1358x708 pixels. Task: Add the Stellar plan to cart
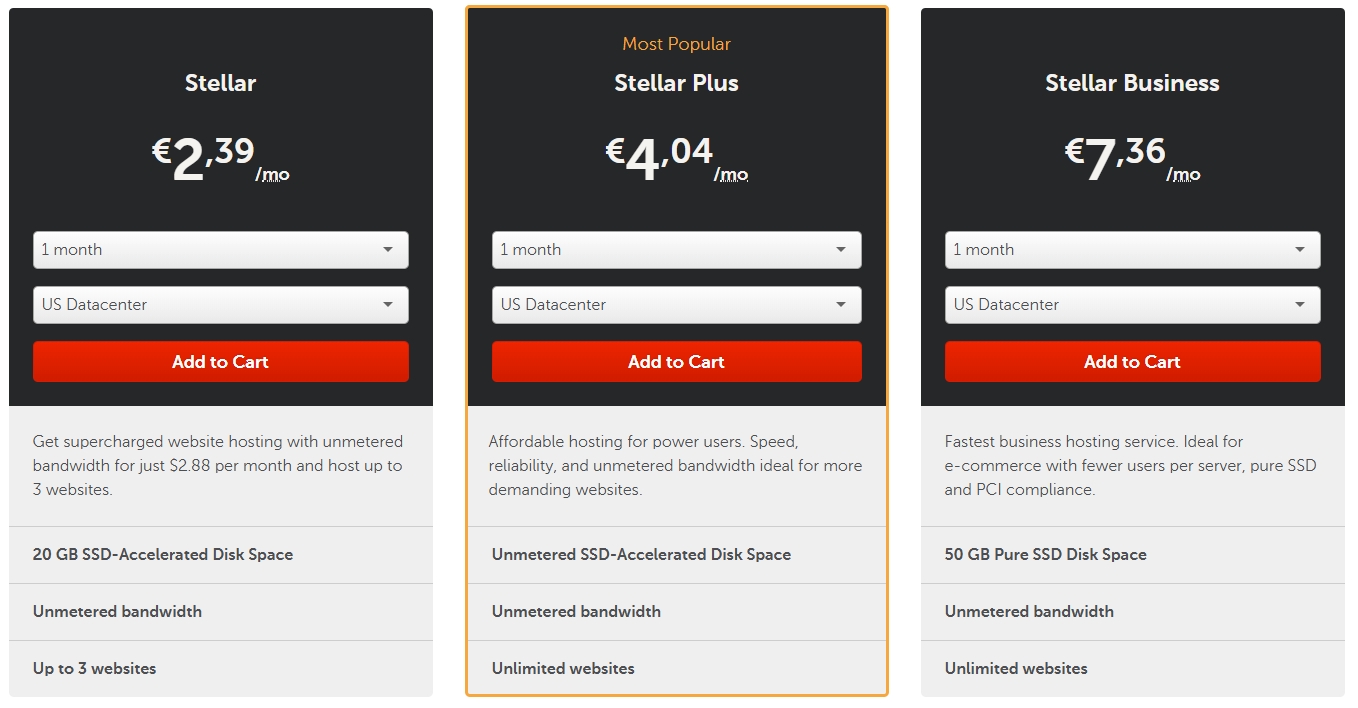(x=220, y=362)
